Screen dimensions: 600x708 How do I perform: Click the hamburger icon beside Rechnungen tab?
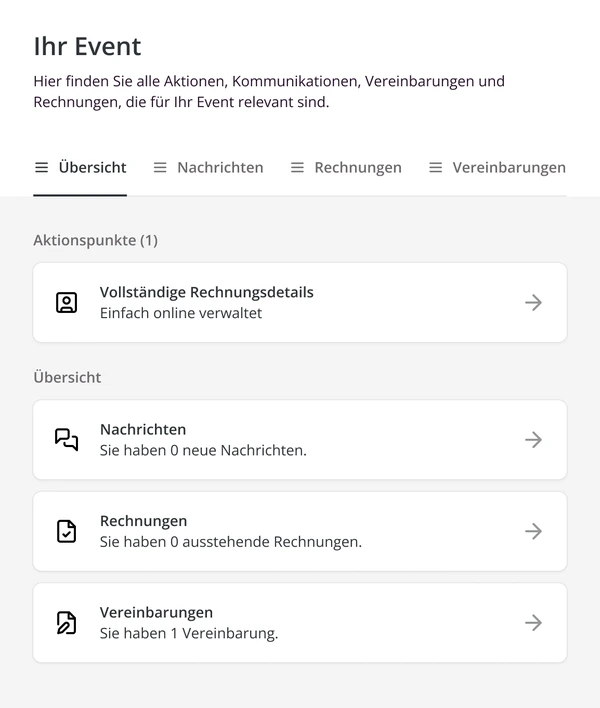(297, 168)
